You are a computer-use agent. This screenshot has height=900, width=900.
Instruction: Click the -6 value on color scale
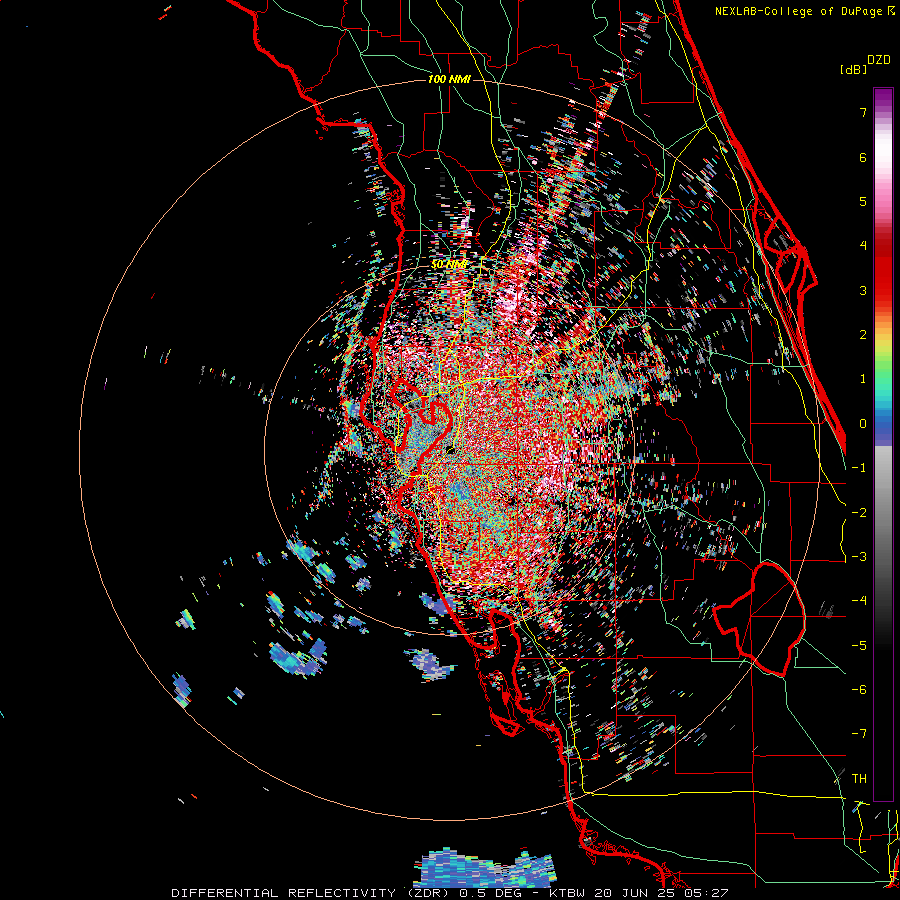[x=859, y=690]
